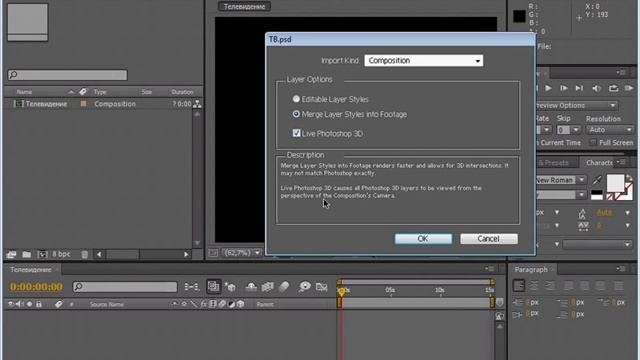Click the 8 bpc color depth setting
640x360 pixels.
tap(61, 254)
